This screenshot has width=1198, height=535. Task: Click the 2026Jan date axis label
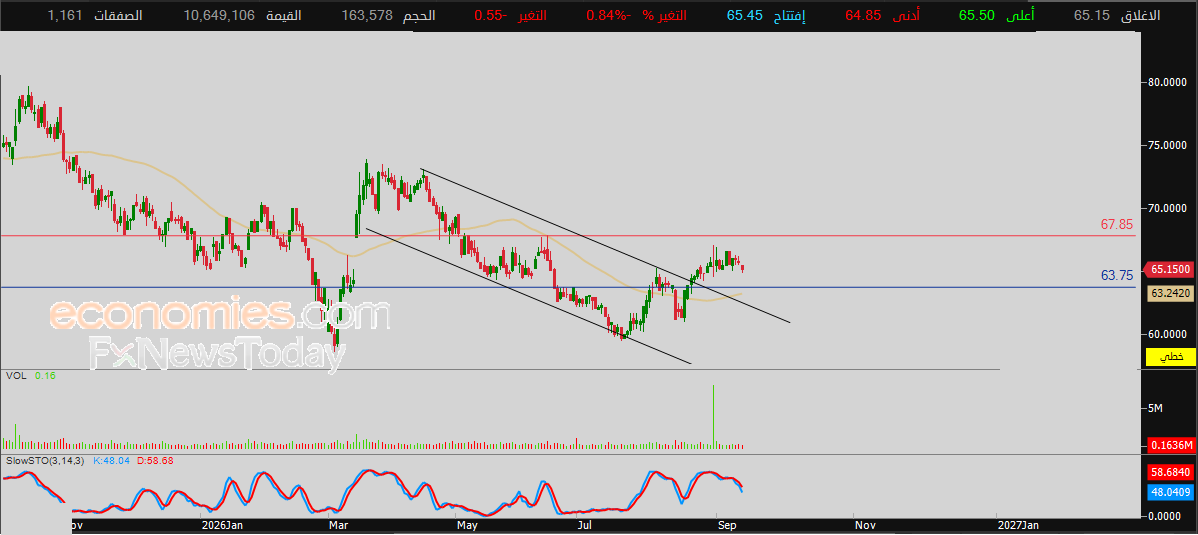pos(222,526)
